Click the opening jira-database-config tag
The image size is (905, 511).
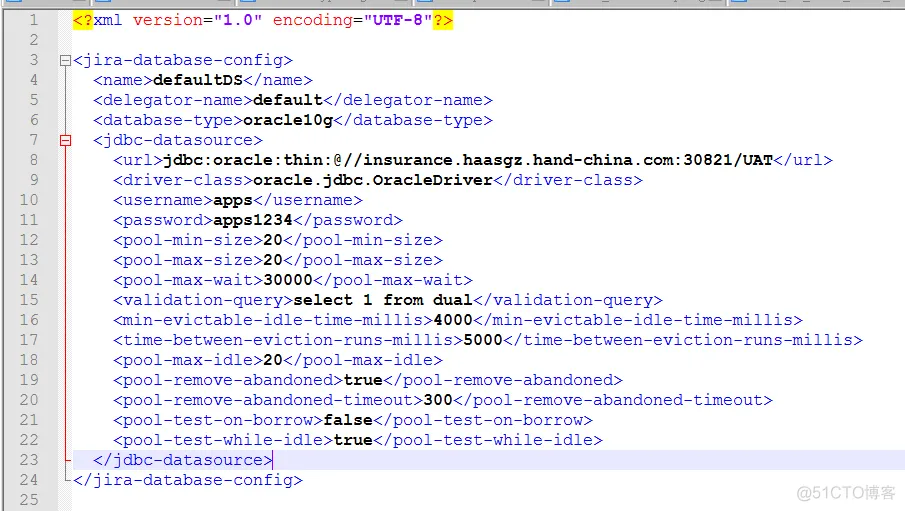pos(183,60)
